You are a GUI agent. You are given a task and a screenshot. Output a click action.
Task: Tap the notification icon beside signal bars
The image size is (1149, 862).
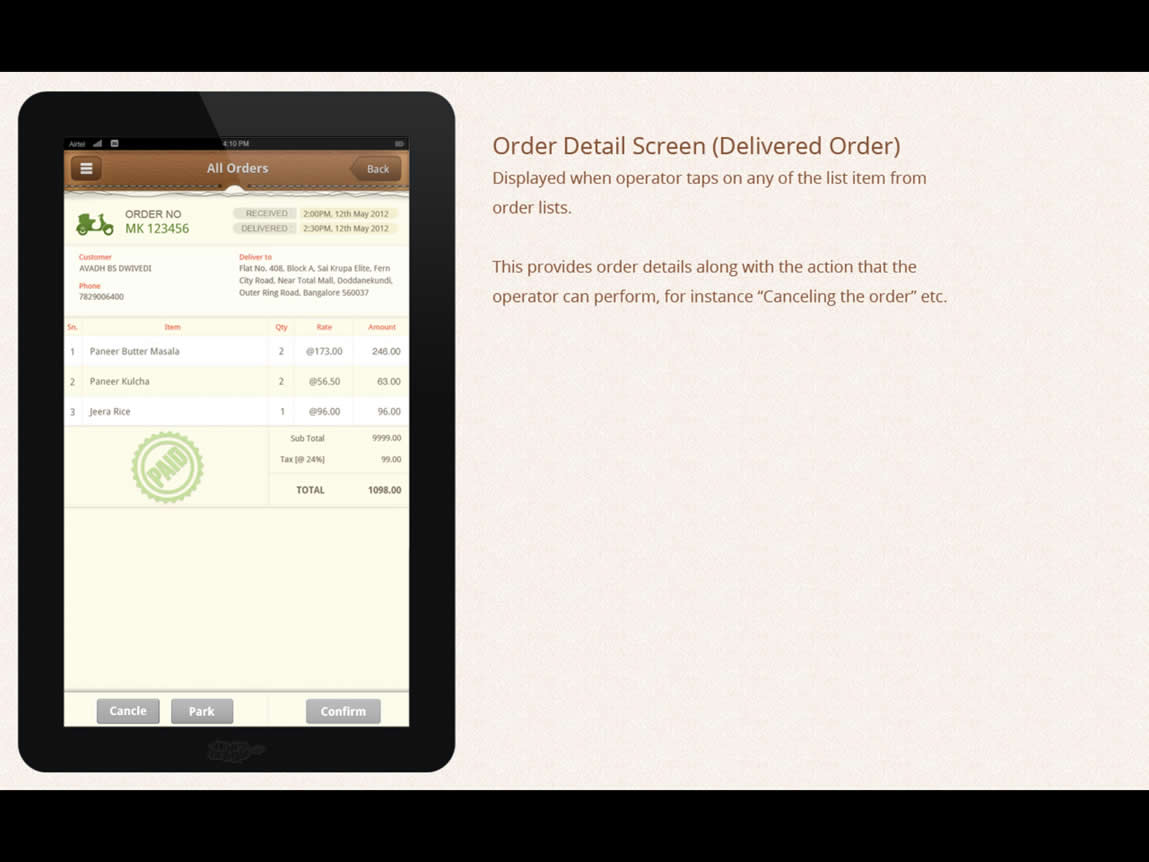point(114,144)
